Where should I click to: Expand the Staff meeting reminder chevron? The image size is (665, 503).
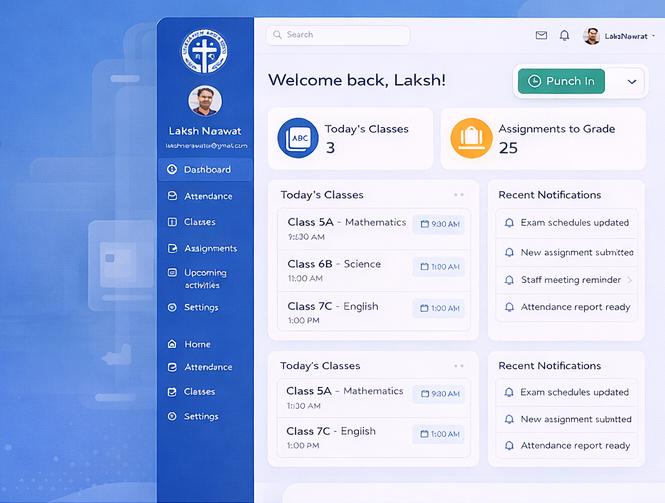point(629,280)
